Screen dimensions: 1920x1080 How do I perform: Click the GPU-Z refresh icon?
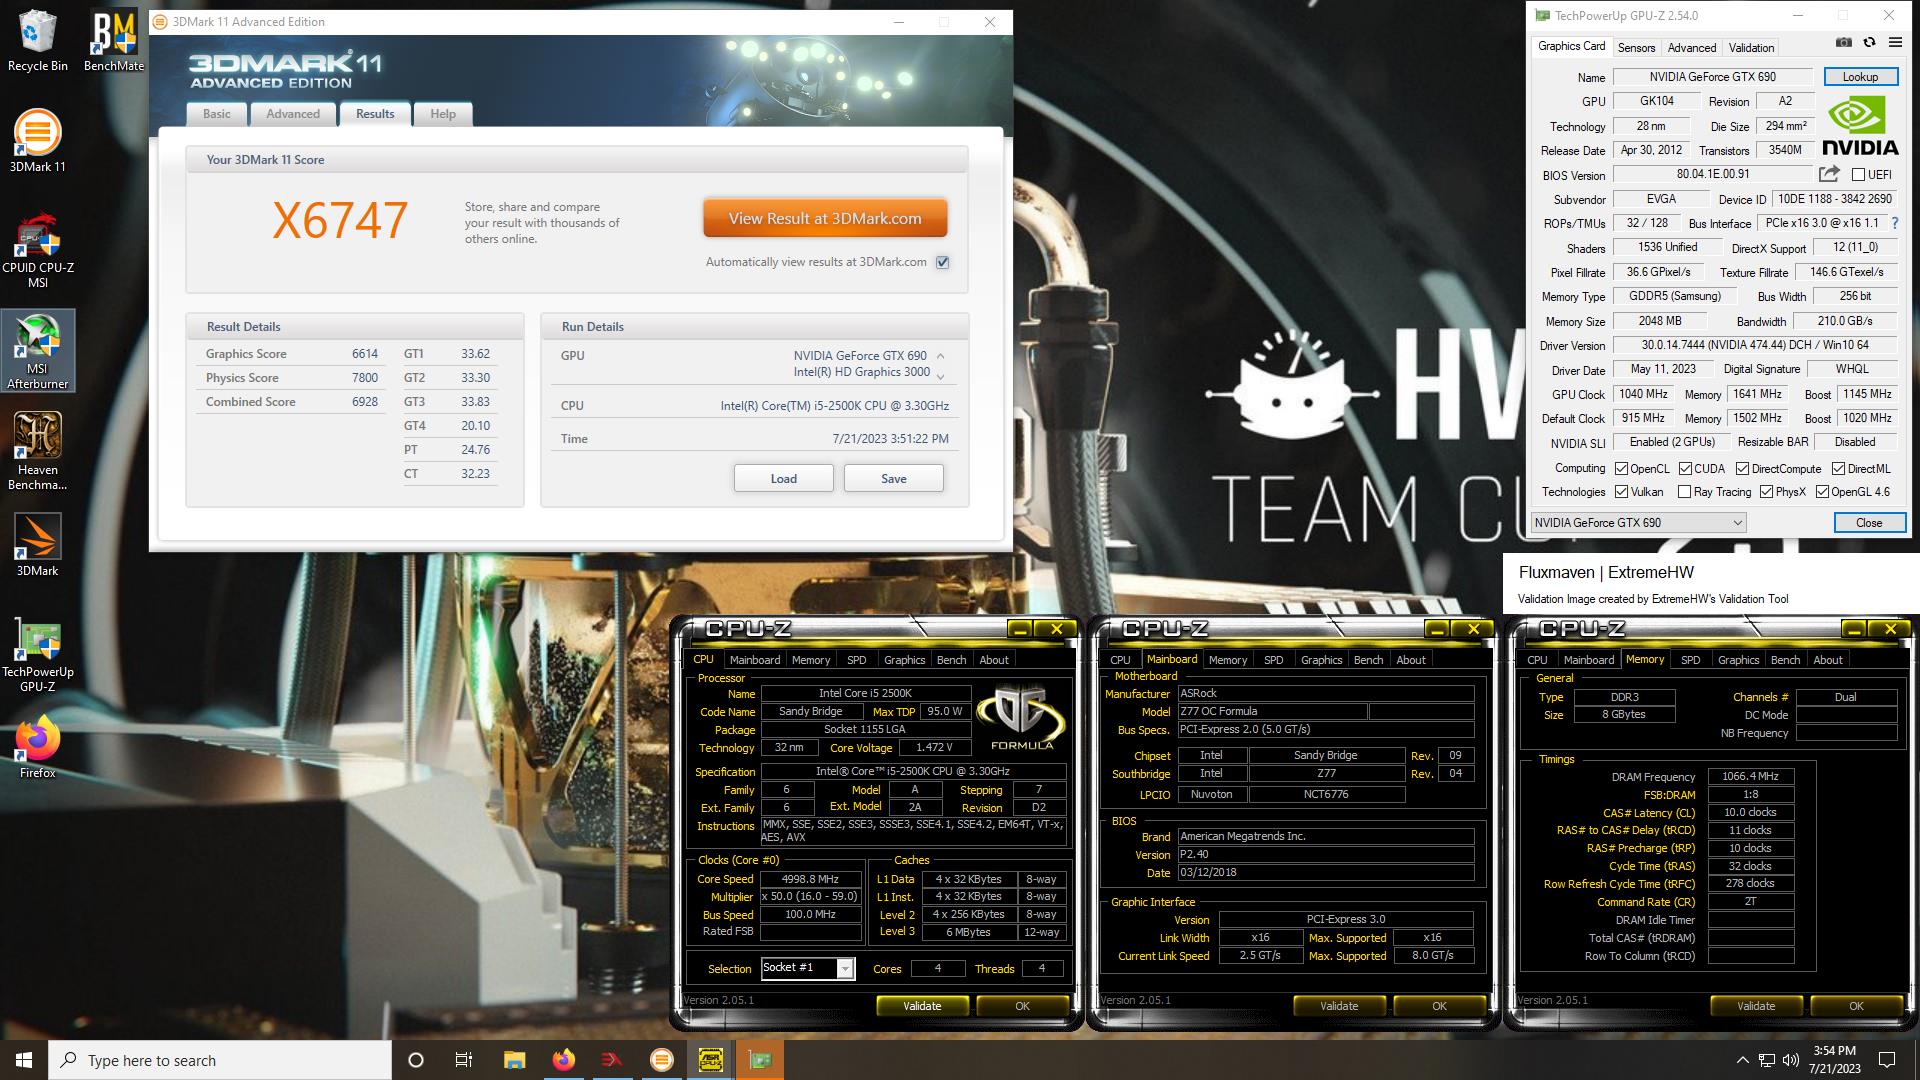point(1868,42)
